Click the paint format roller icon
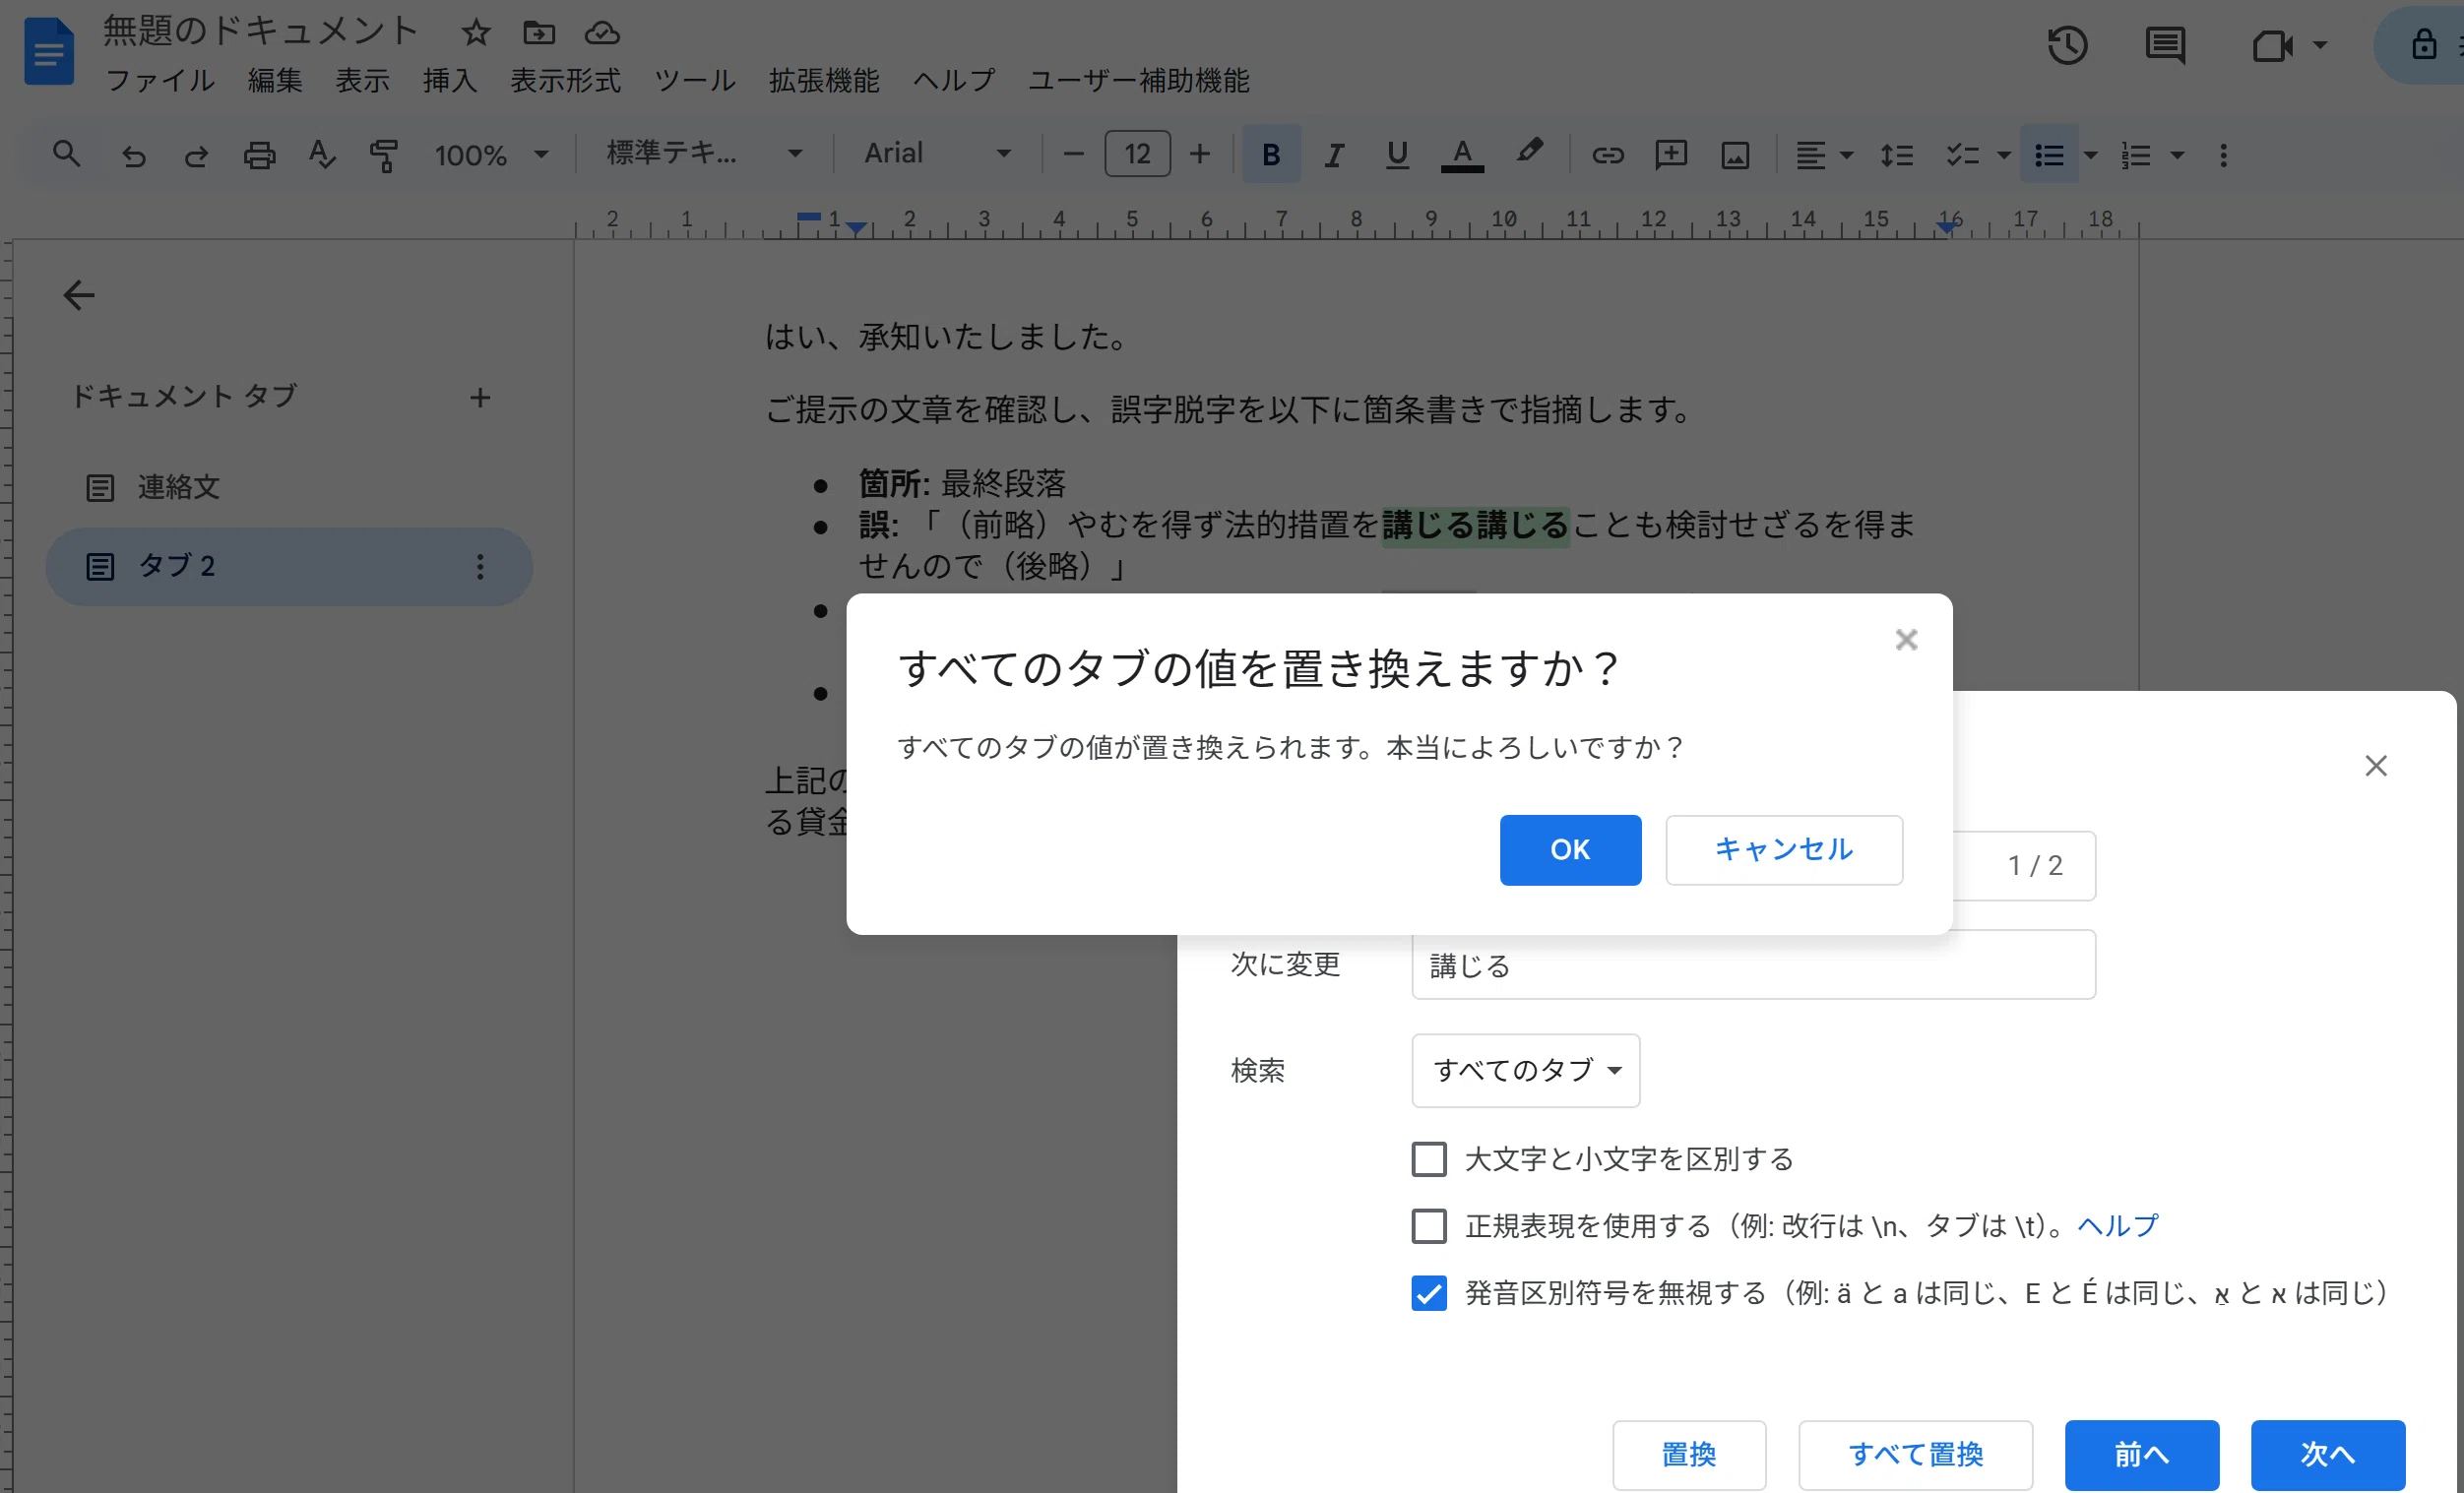The image size is (2464, 1493). coord(384,155)
